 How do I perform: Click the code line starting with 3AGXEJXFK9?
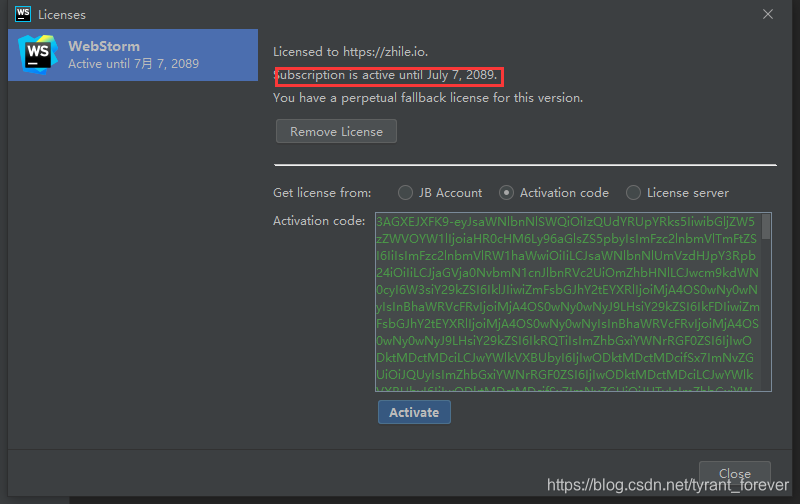pyautogui.click(x=565, y=221)
